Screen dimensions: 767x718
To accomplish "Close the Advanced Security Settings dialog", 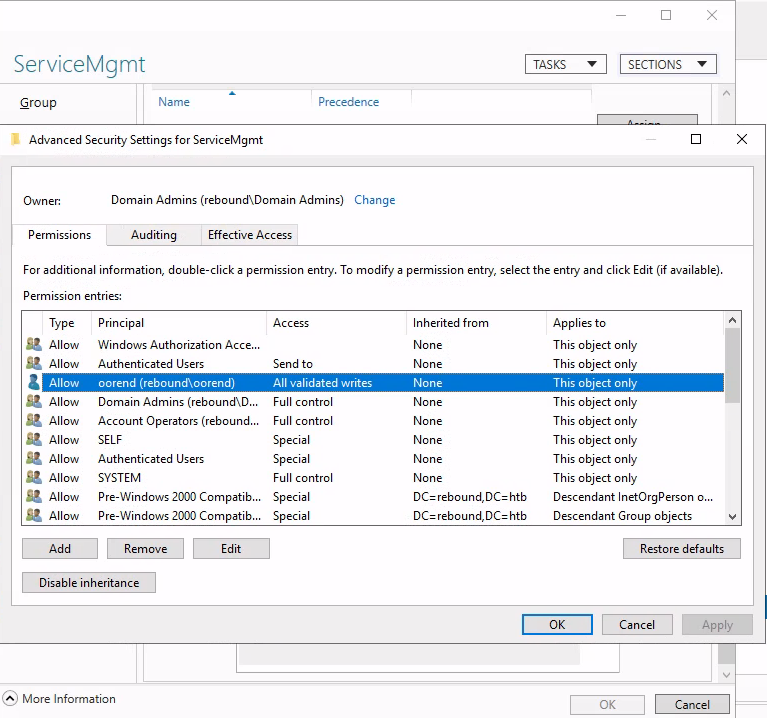I will point(742,139).
